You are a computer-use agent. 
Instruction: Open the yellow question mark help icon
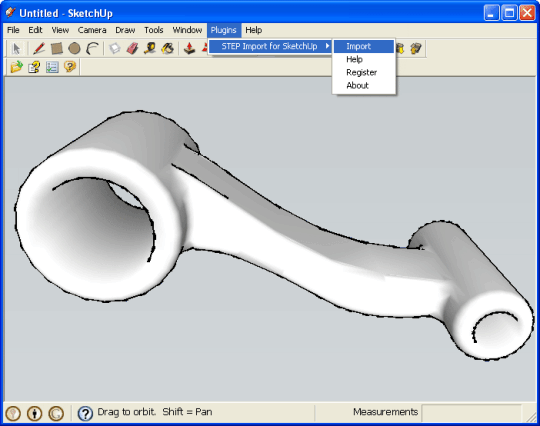tap(70, 66)
